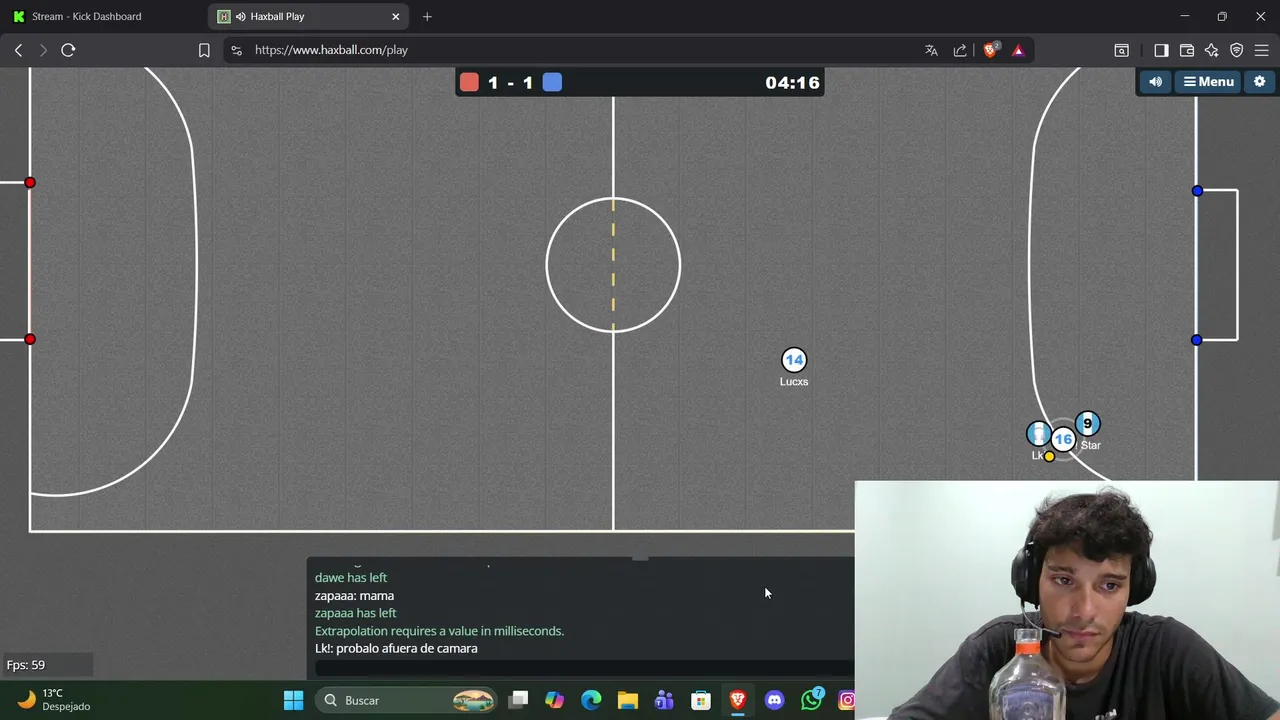
Task: Click Brave browser taskbar icon
Action: pos(737,700)
